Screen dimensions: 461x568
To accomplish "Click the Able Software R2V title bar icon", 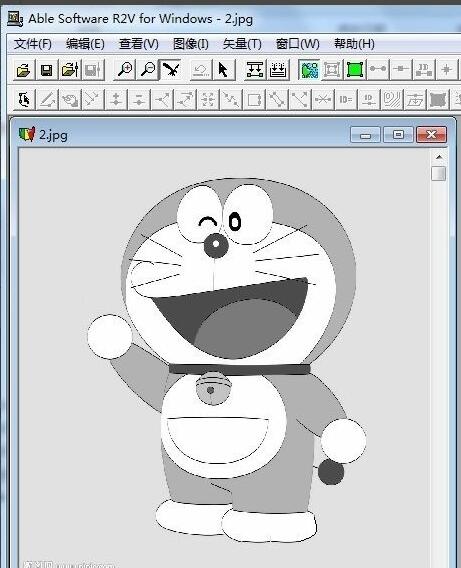I will [16, 18].
